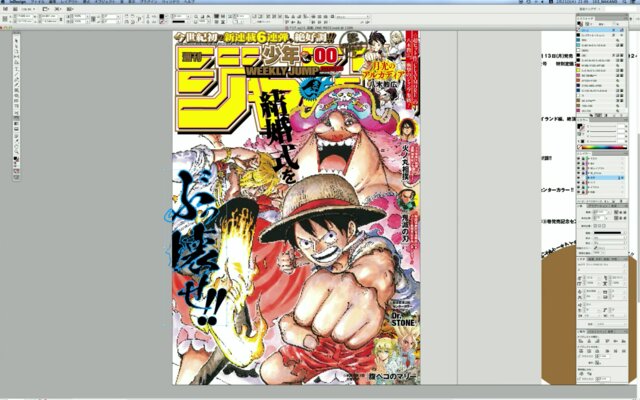Pick a color from the Color panel spectrum bar
This screenshot has height=400, width=640.
coord(603,147)
